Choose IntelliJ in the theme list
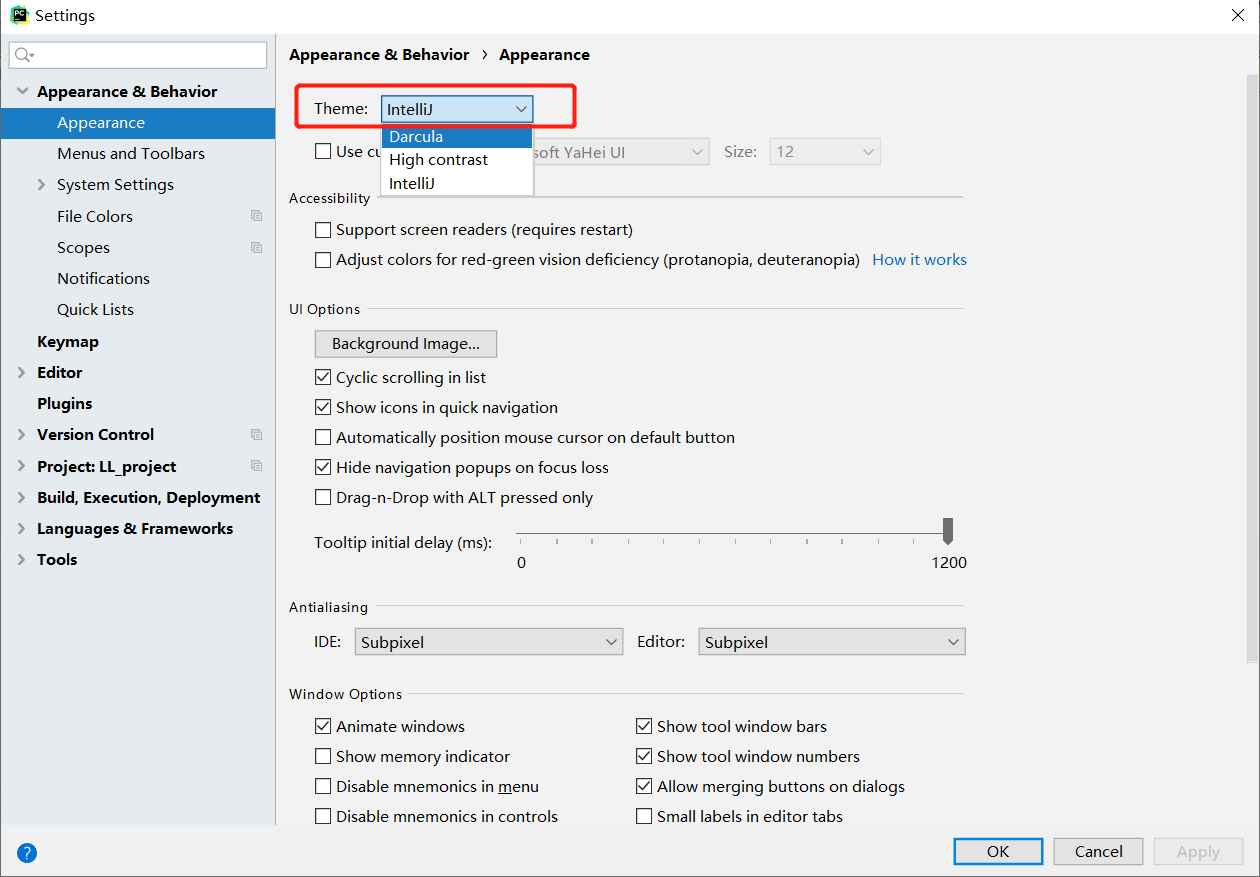1260x877 pixels. tap(457, 184)
